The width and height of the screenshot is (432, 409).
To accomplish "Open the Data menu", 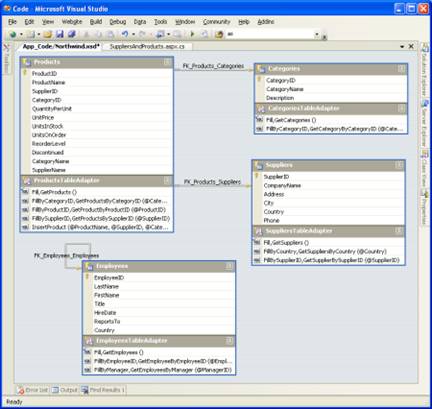I will pyautogui.click(x=140, y=22).
